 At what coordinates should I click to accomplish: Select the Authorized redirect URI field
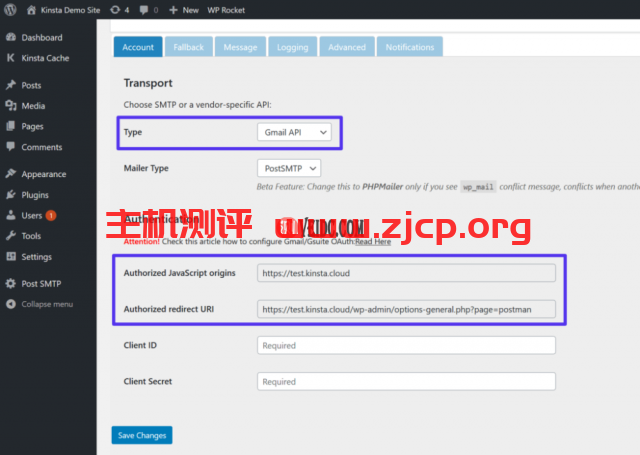pos(406,309)
